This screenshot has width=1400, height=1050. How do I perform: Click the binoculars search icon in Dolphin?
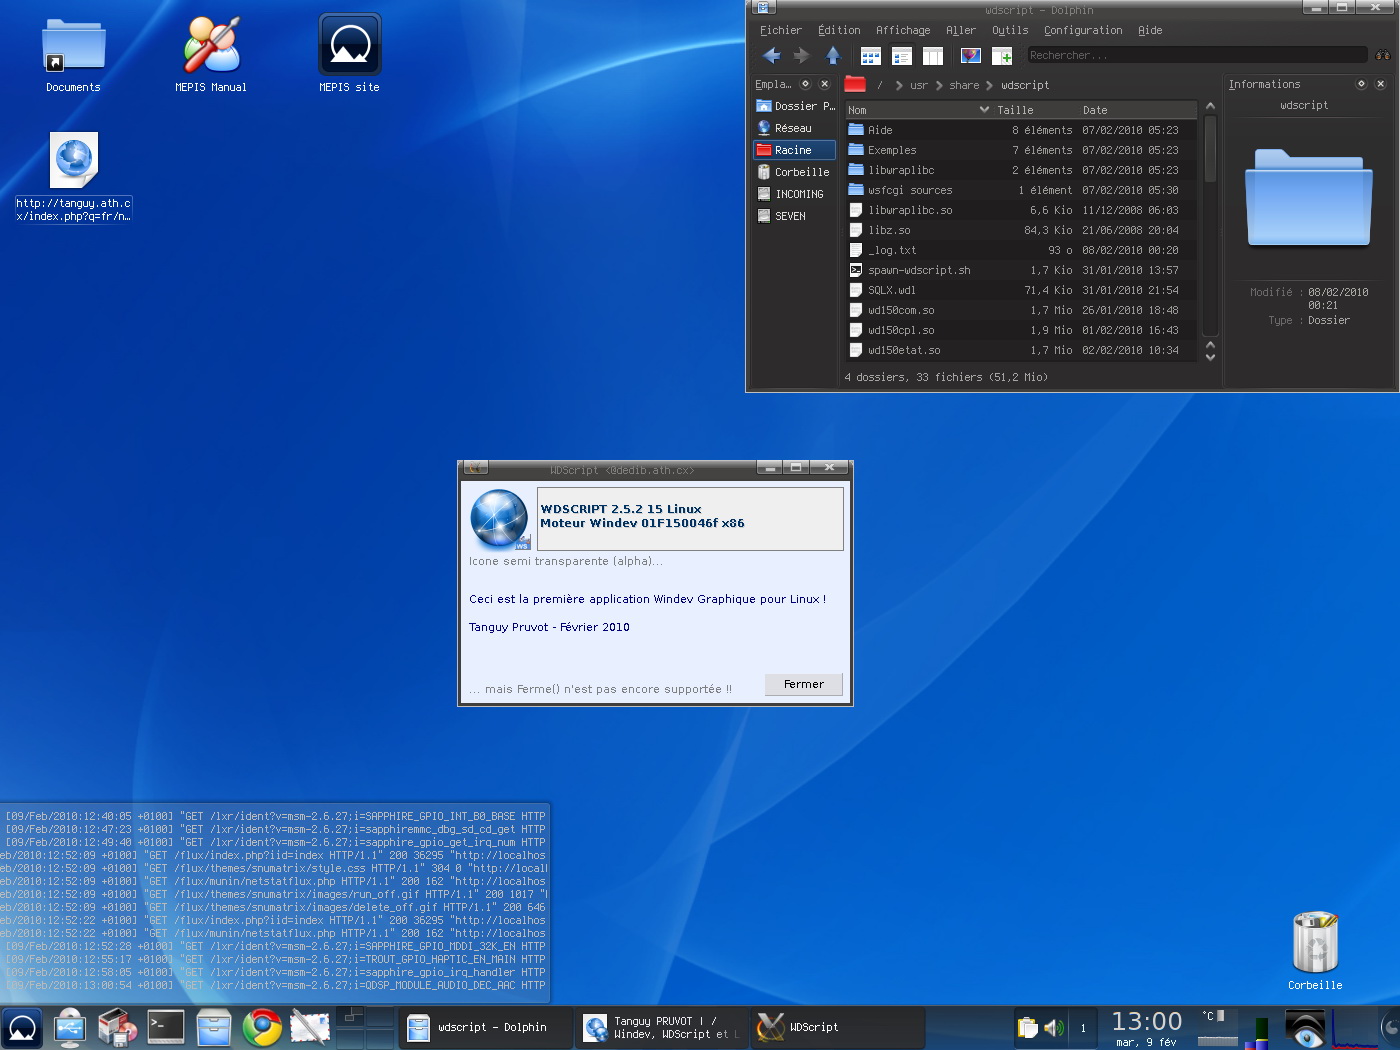click(1383, 55)
